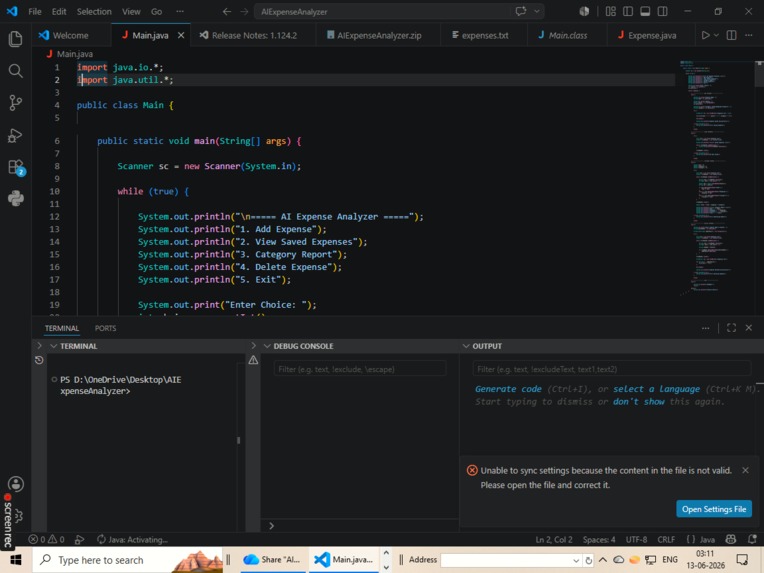Change indentation via Spaces: 4

click(x=599, y=539)
